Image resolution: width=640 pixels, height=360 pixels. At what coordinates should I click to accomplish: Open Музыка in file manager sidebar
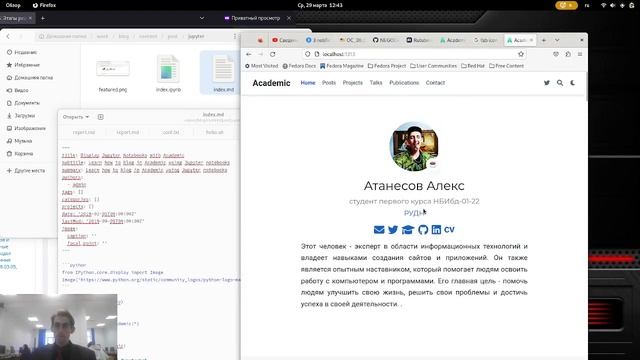coord(19,141)
